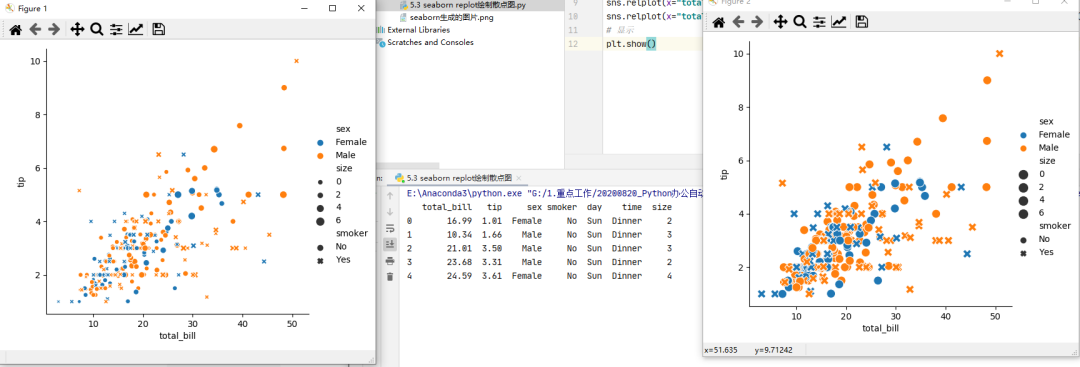Click trash icon to clear console output
The height and width of the screenshot is (367, 1080).
click(390, 276)
